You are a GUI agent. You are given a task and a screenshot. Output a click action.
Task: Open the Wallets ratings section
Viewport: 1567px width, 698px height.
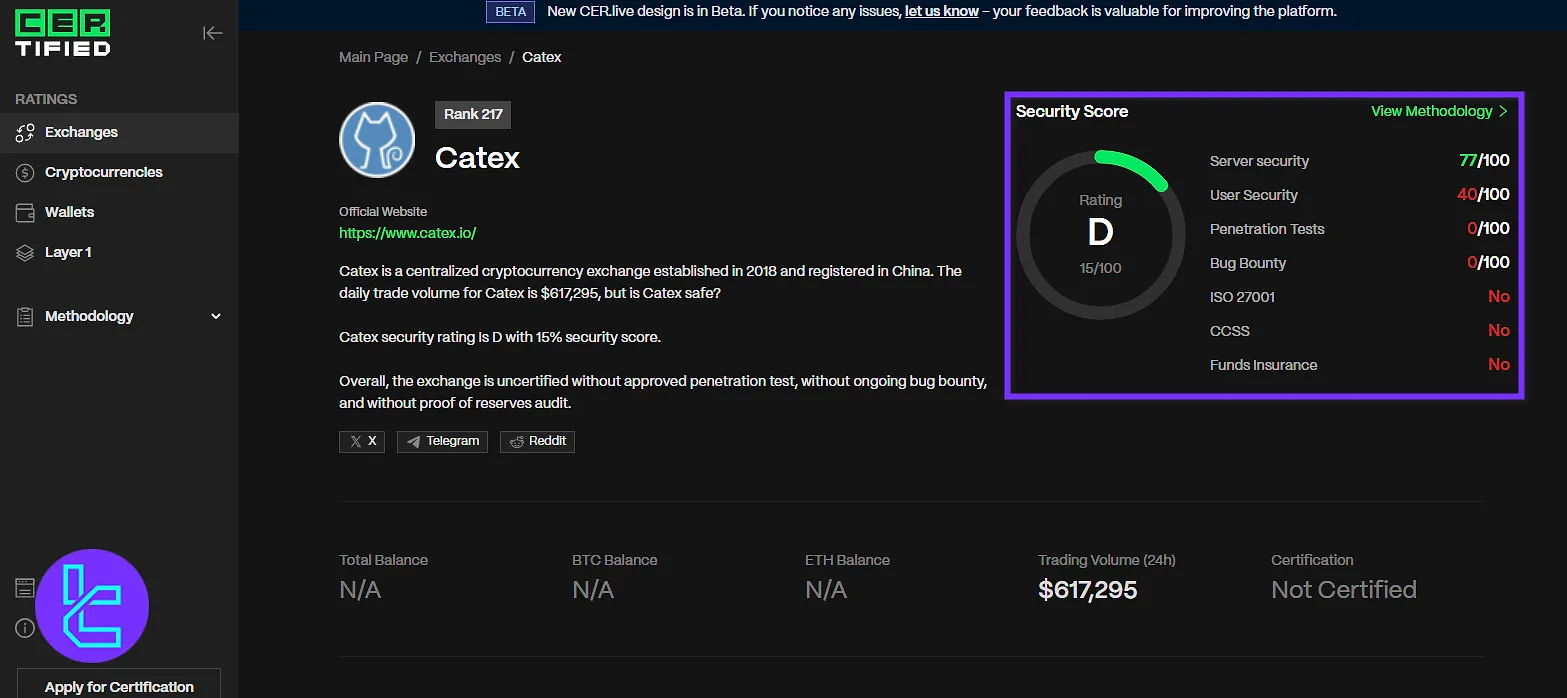(x=69, y=212)
